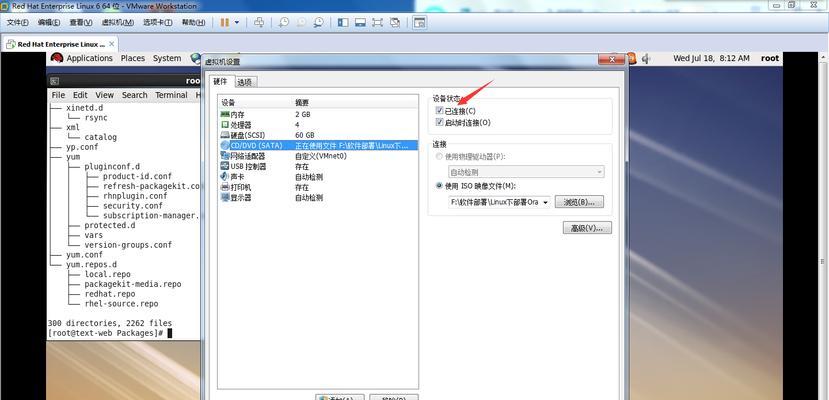
Task: Select the 网络适配器 network adapter icon
Action: (225, 156)
